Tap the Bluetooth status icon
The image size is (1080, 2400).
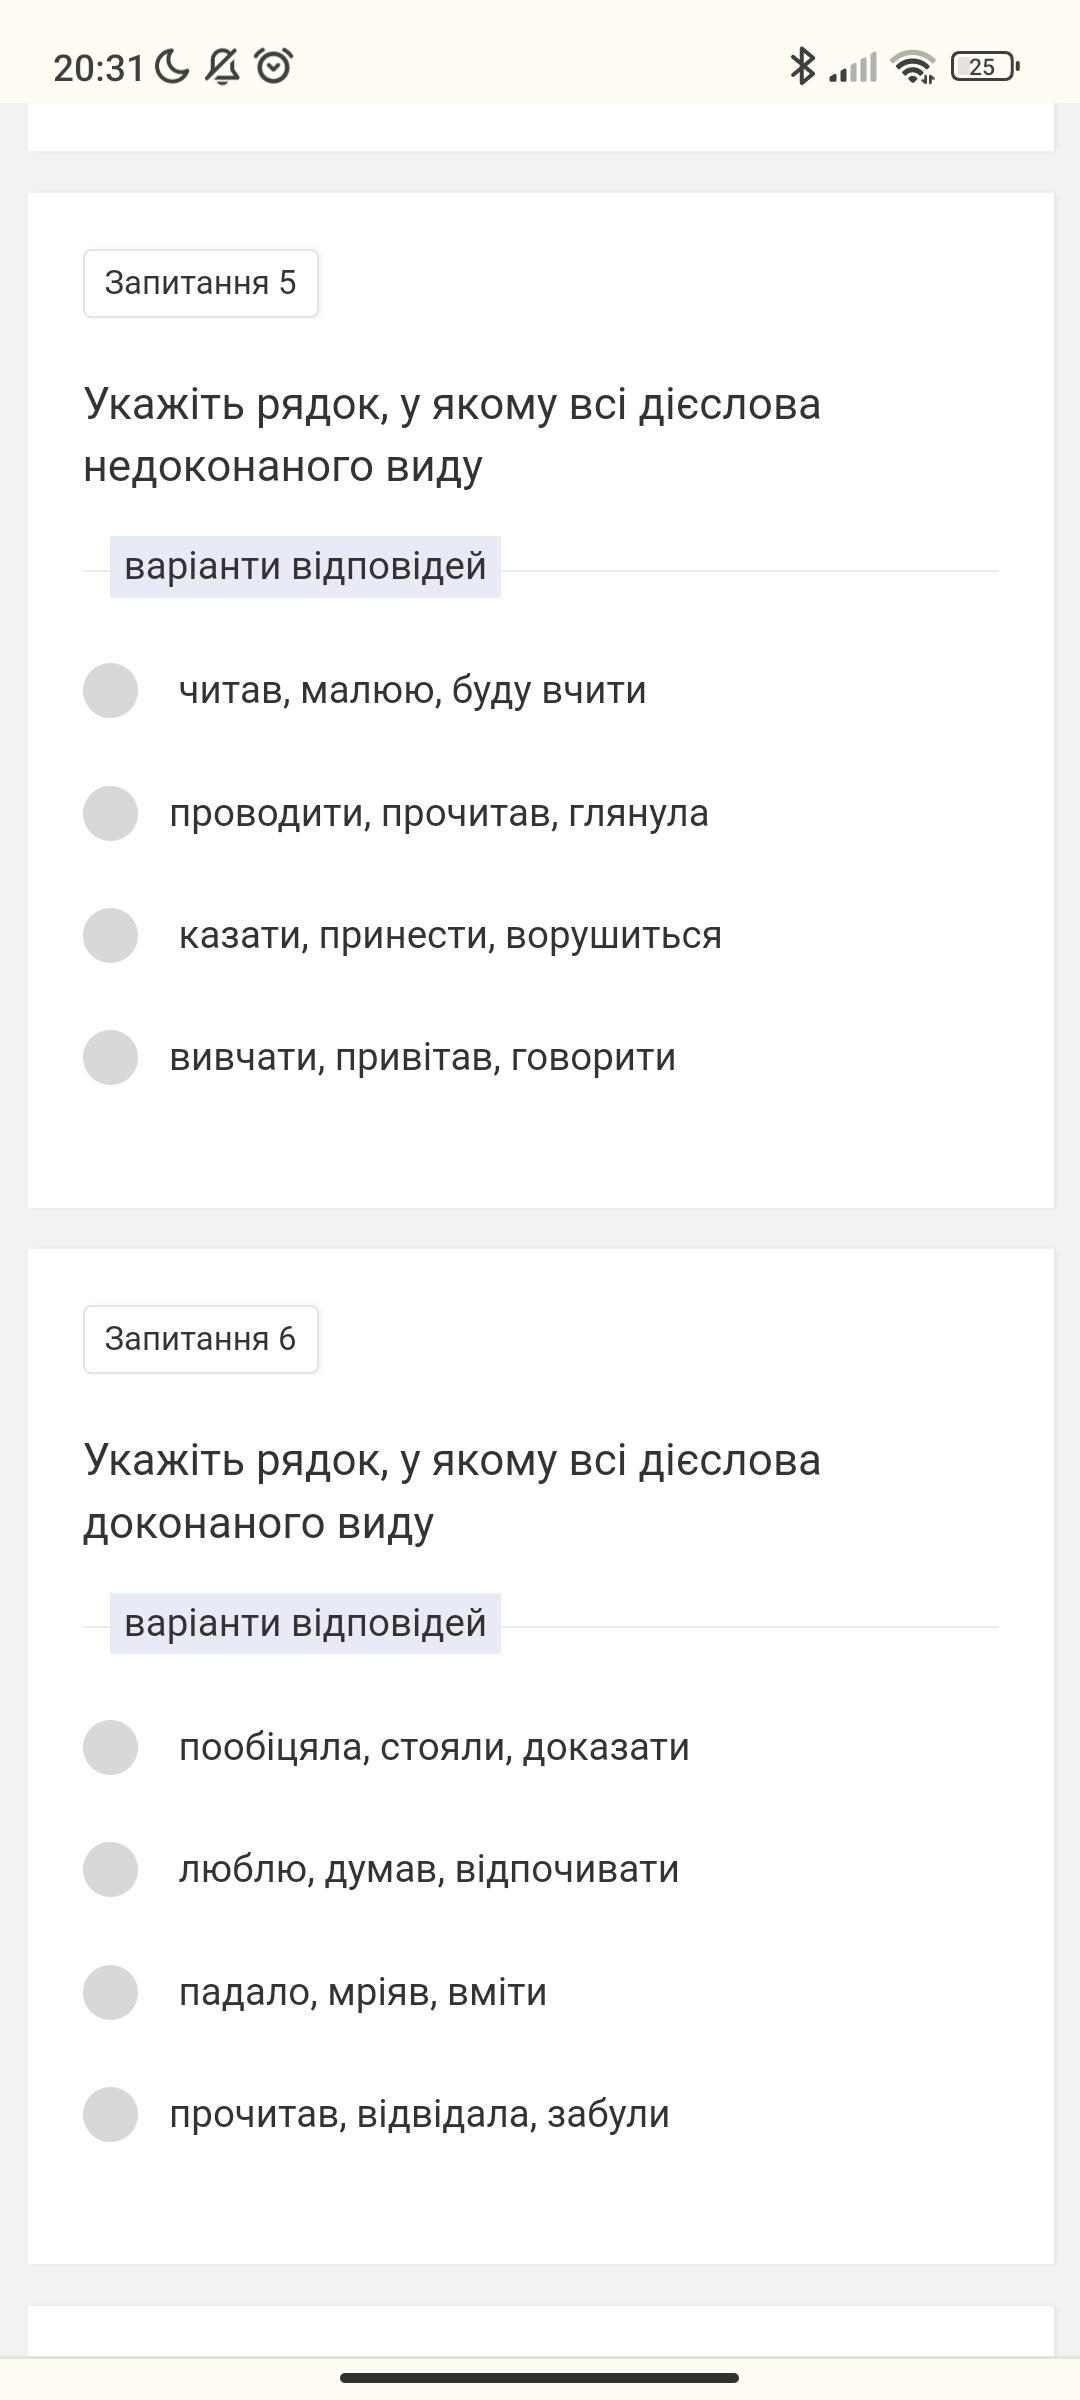click(802, 67)
